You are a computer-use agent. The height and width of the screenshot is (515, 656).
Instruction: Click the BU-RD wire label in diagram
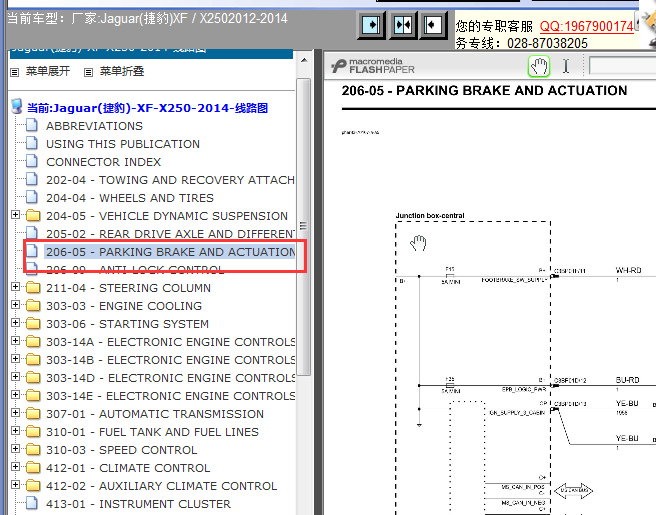click(x=628, y=380)
